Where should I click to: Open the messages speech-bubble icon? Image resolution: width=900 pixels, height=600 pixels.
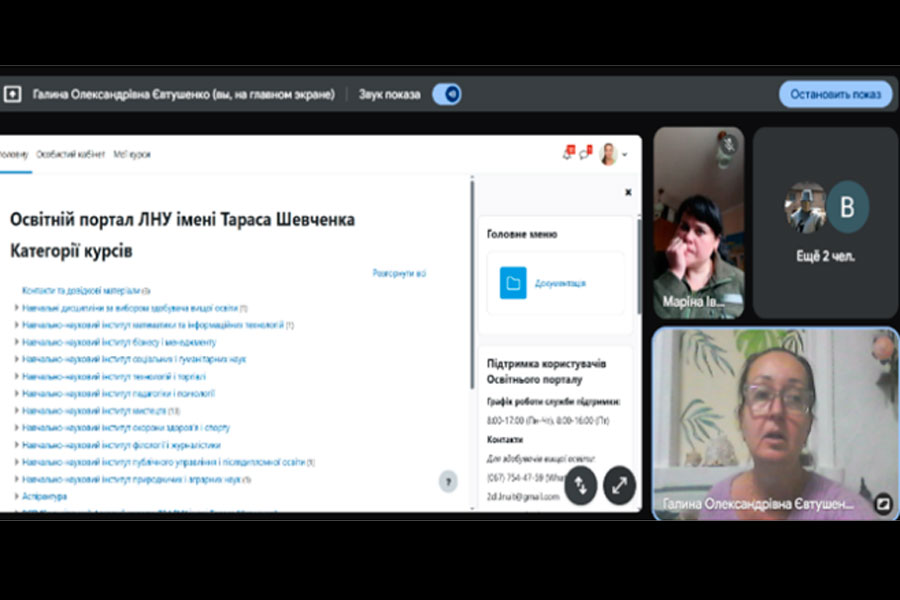pyautogui.click(x=585, y=153)
